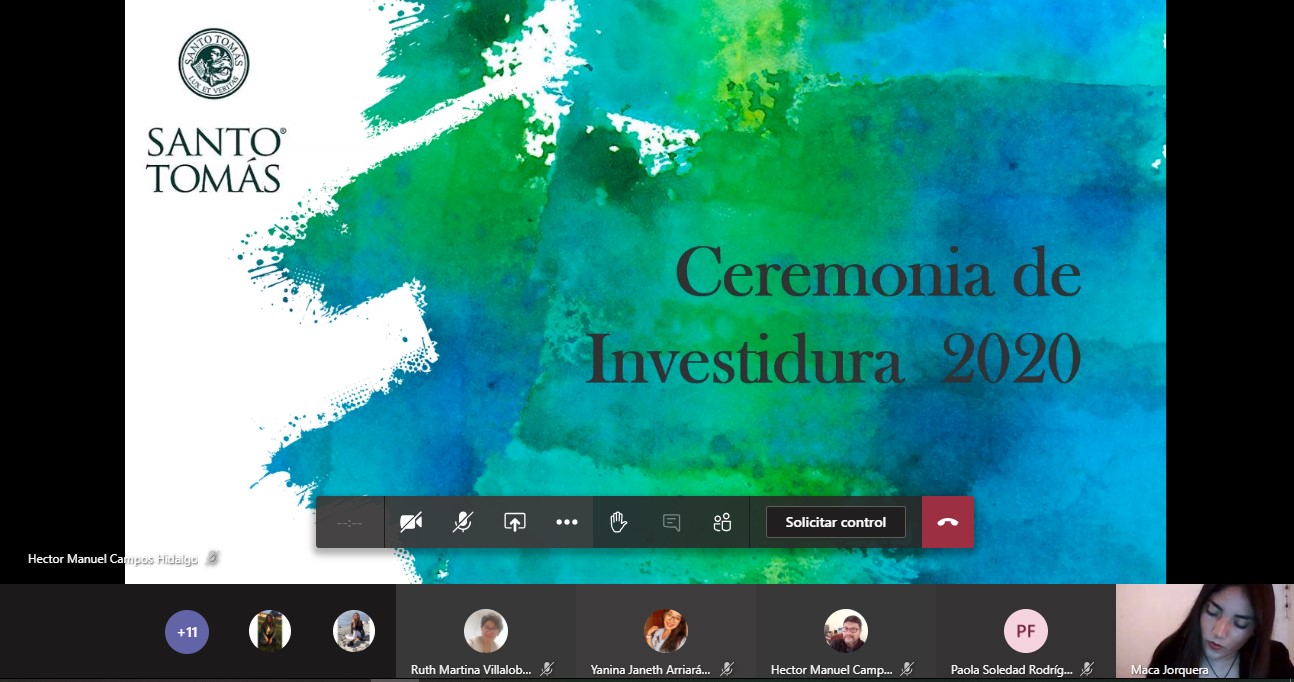Click muted mic icon beside Yanina Janeth
Screen dimensions: 1294x682
point(727,669)
